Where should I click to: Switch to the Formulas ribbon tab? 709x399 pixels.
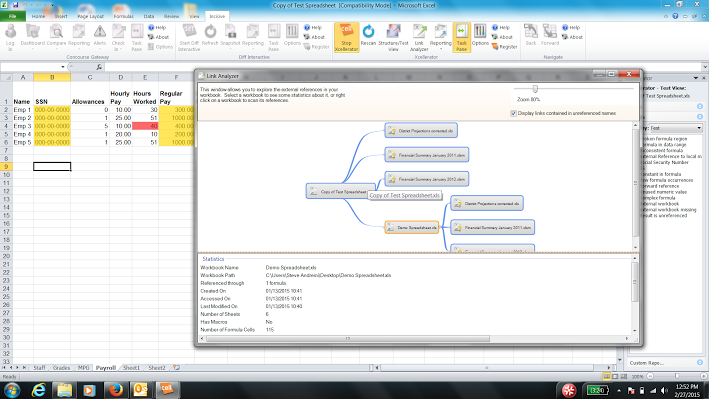123,16
